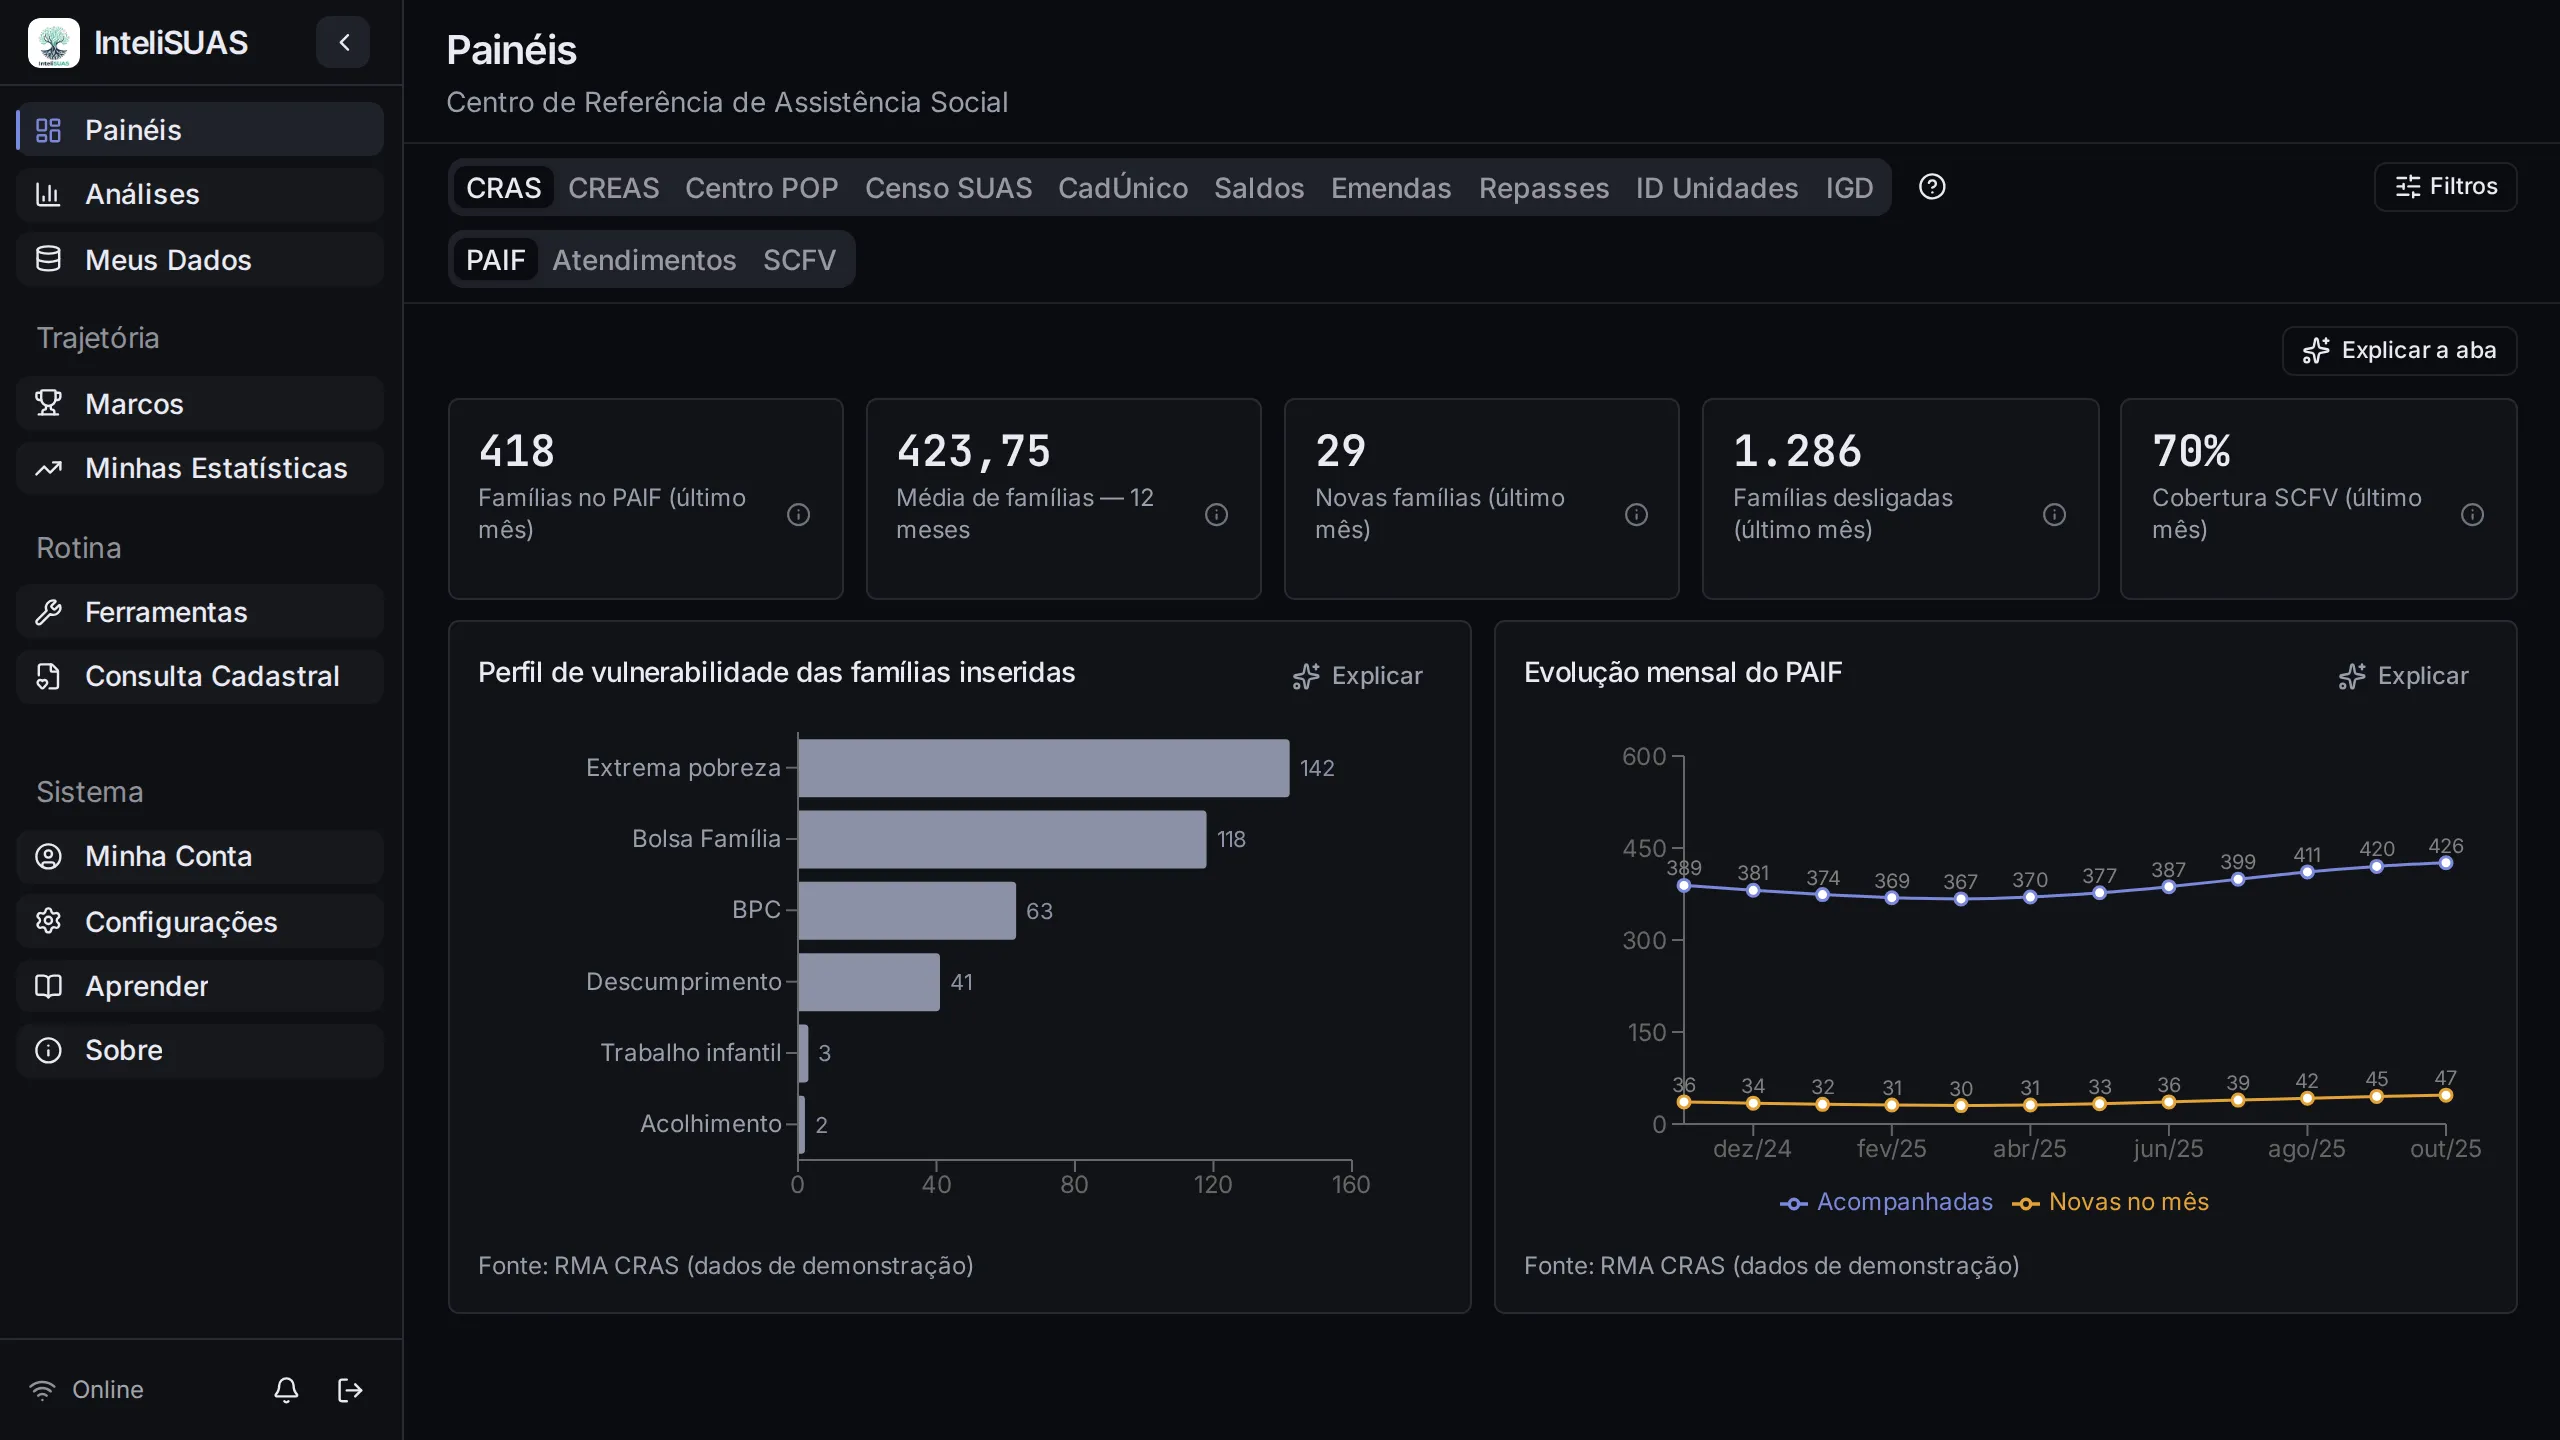2560x1440 pixels.
Task: Open the Filtros button
Action: pyautogui.click(x=2446, y=187)
